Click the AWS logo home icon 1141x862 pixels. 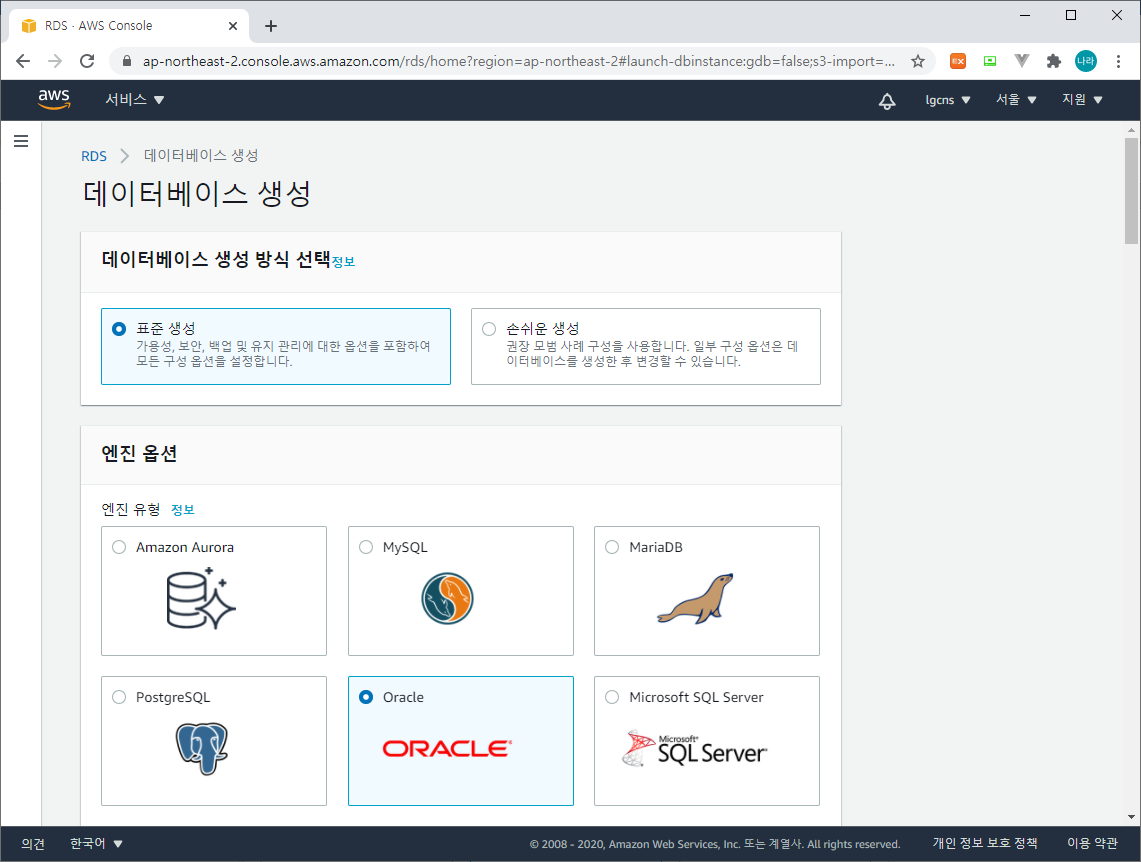pyautogui.click(x=54, y=99)
